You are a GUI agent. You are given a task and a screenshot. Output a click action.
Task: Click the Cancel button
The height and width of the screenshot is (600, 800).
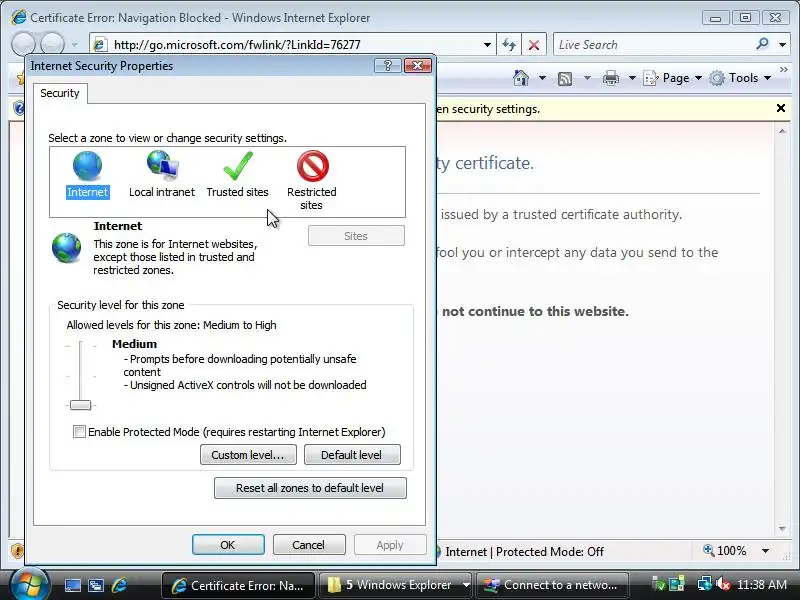click(x=309, y=545)
